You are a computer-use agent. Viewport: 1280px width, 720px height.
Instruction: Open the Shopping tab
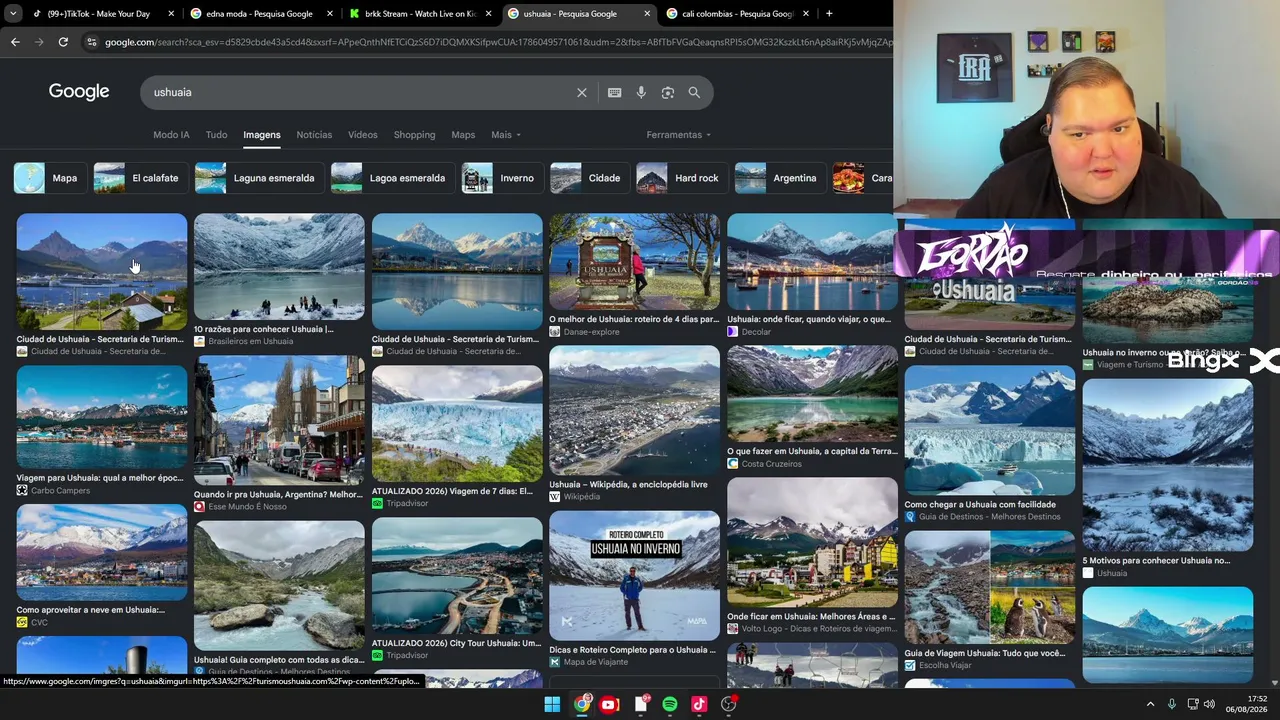tap(414, 135)
